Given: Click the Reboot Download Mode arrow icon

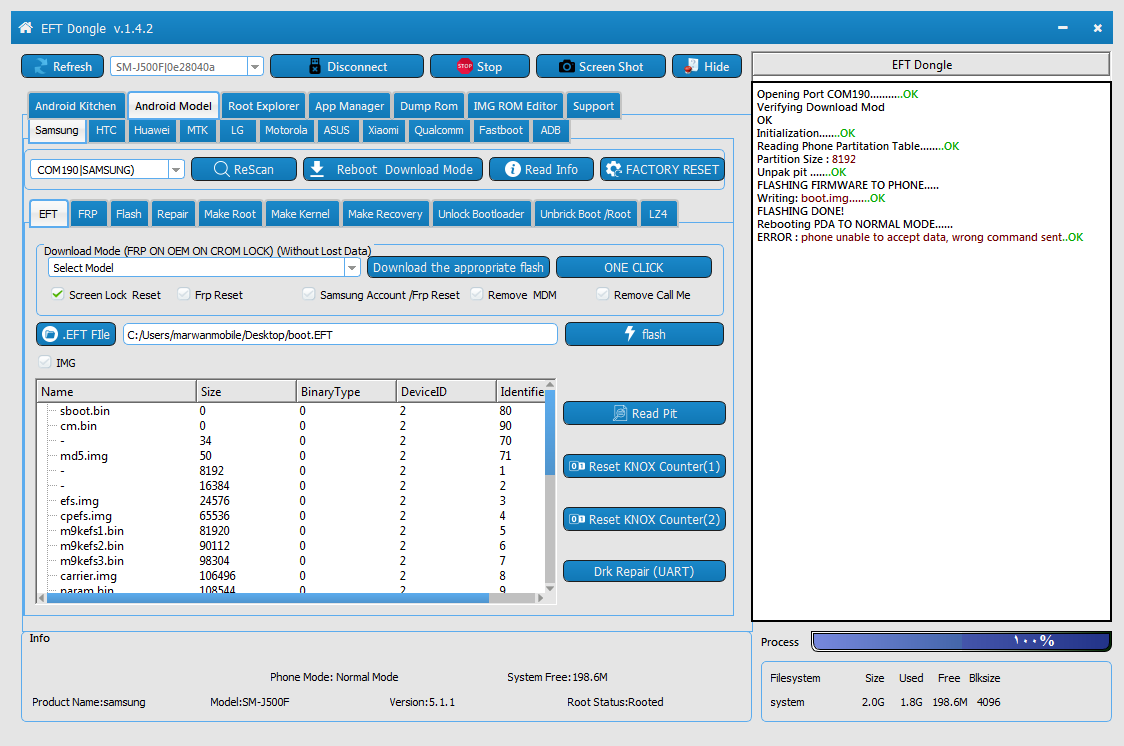Looking at the screenshot, I should pyautogui.click(x=318, y=169).
